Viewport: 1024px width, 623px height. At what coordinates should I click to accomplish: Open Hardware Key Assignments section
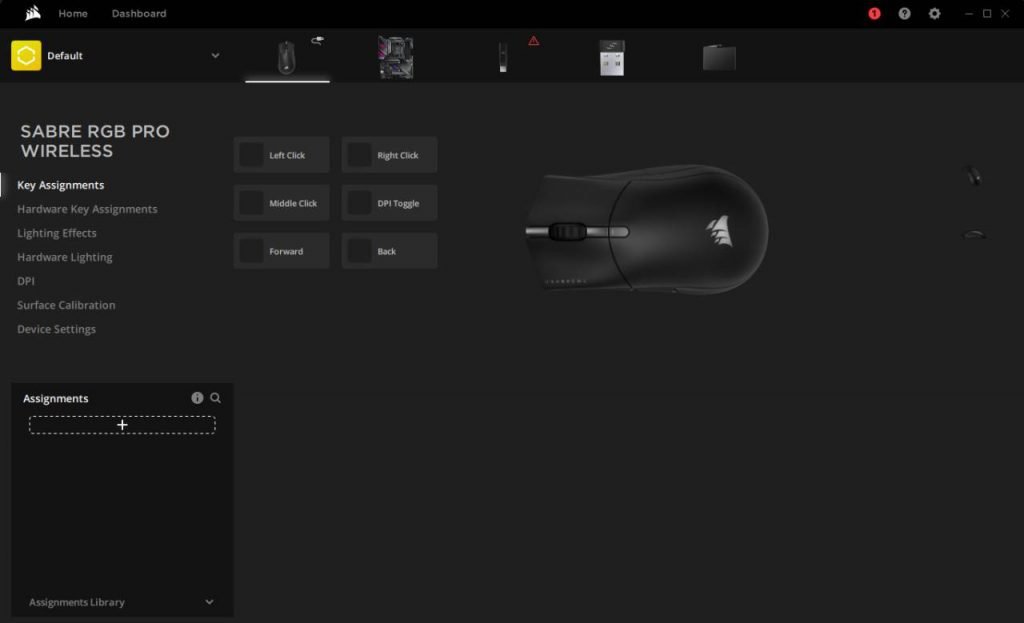87,209
